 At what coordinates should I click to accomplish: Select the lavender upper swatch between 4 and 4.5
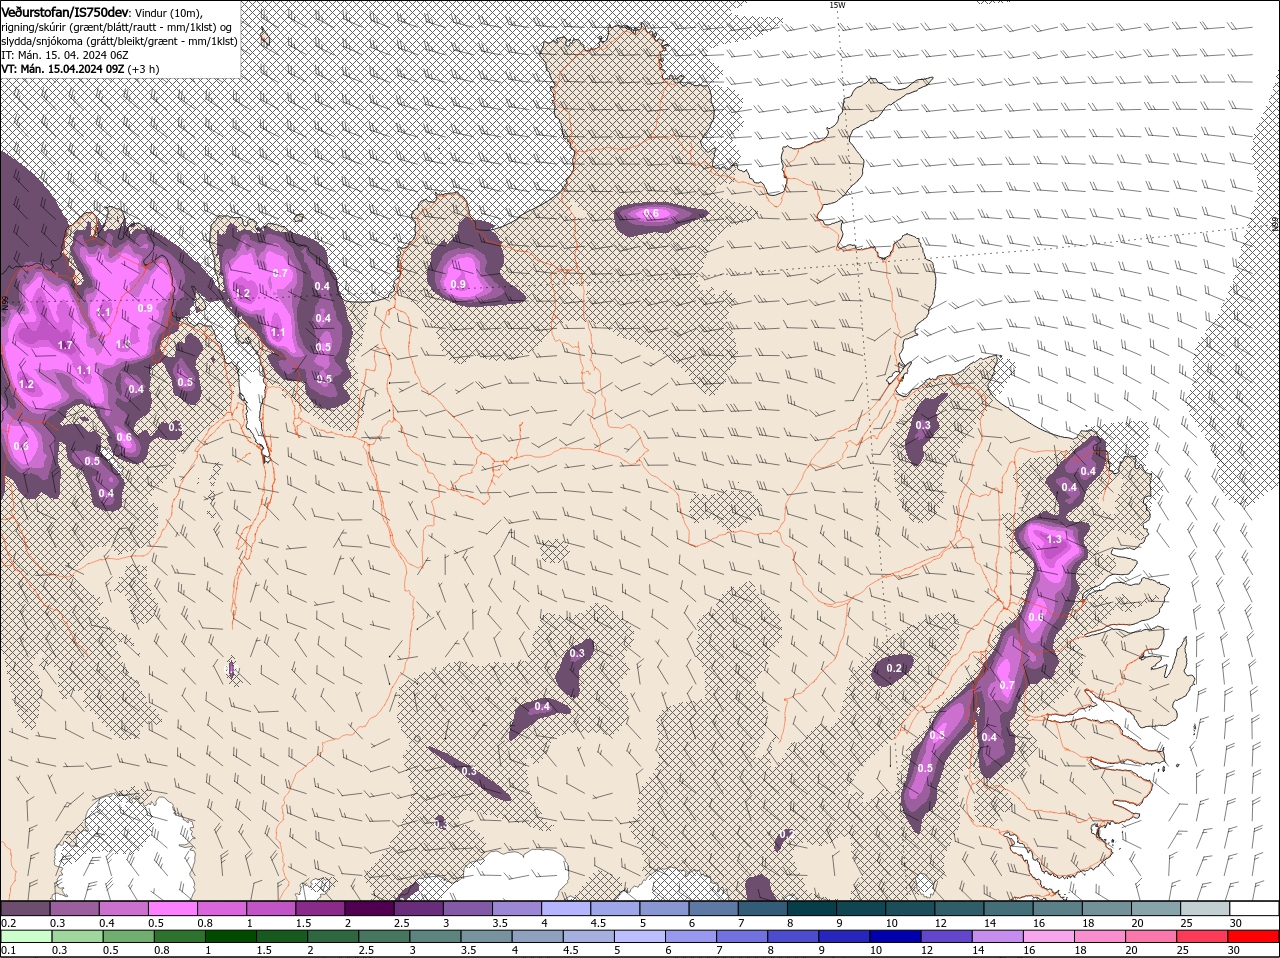coord(564,908)
